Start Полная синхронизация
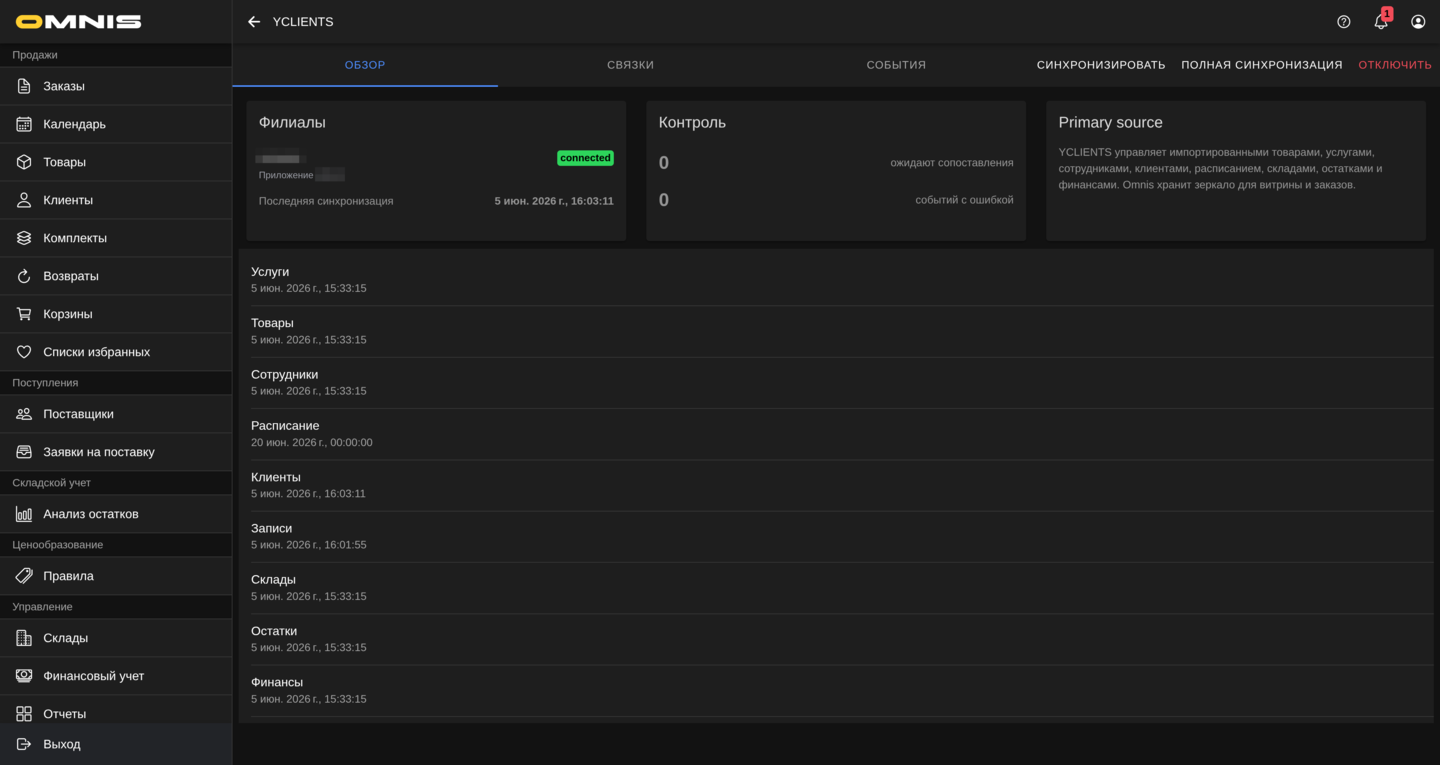 click(1262, 65)
